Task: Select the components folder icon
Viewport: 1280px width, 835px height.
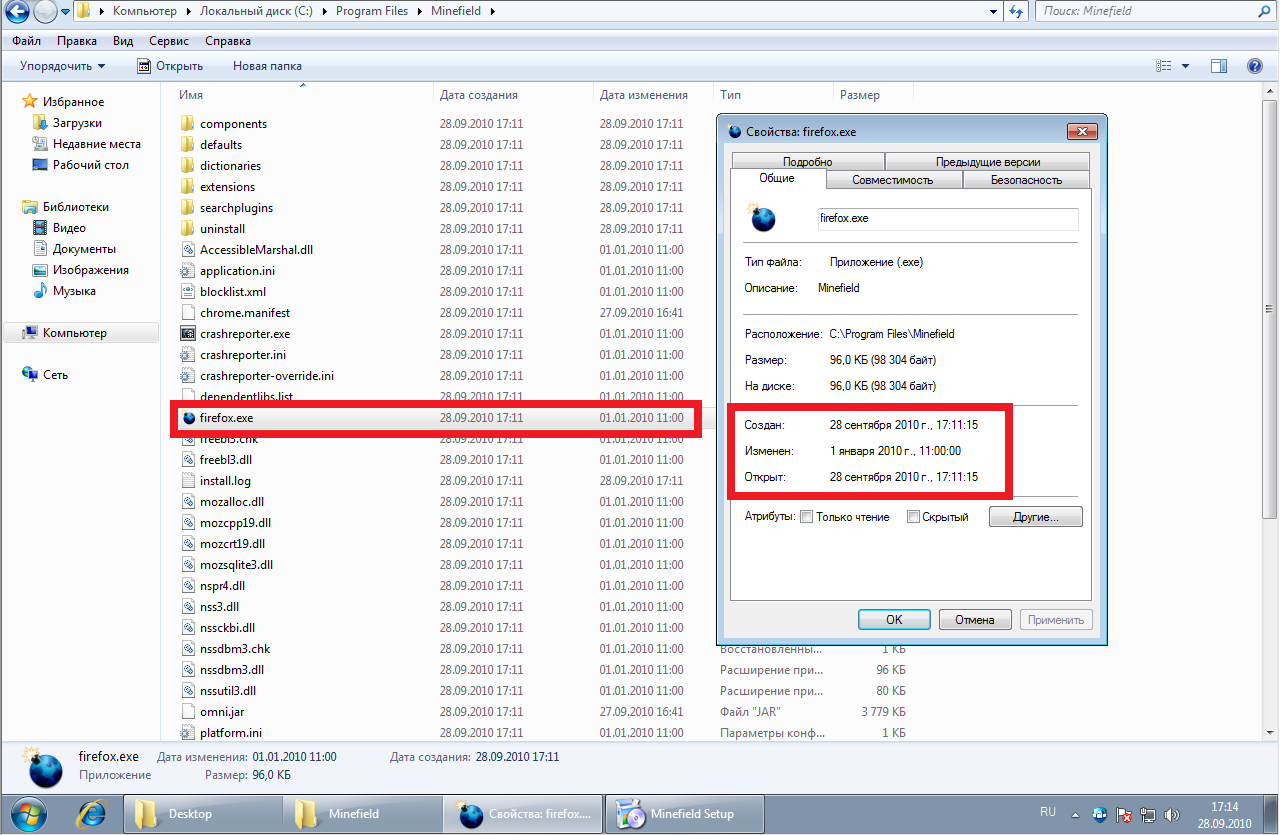Action: click(x=187, y=124)
